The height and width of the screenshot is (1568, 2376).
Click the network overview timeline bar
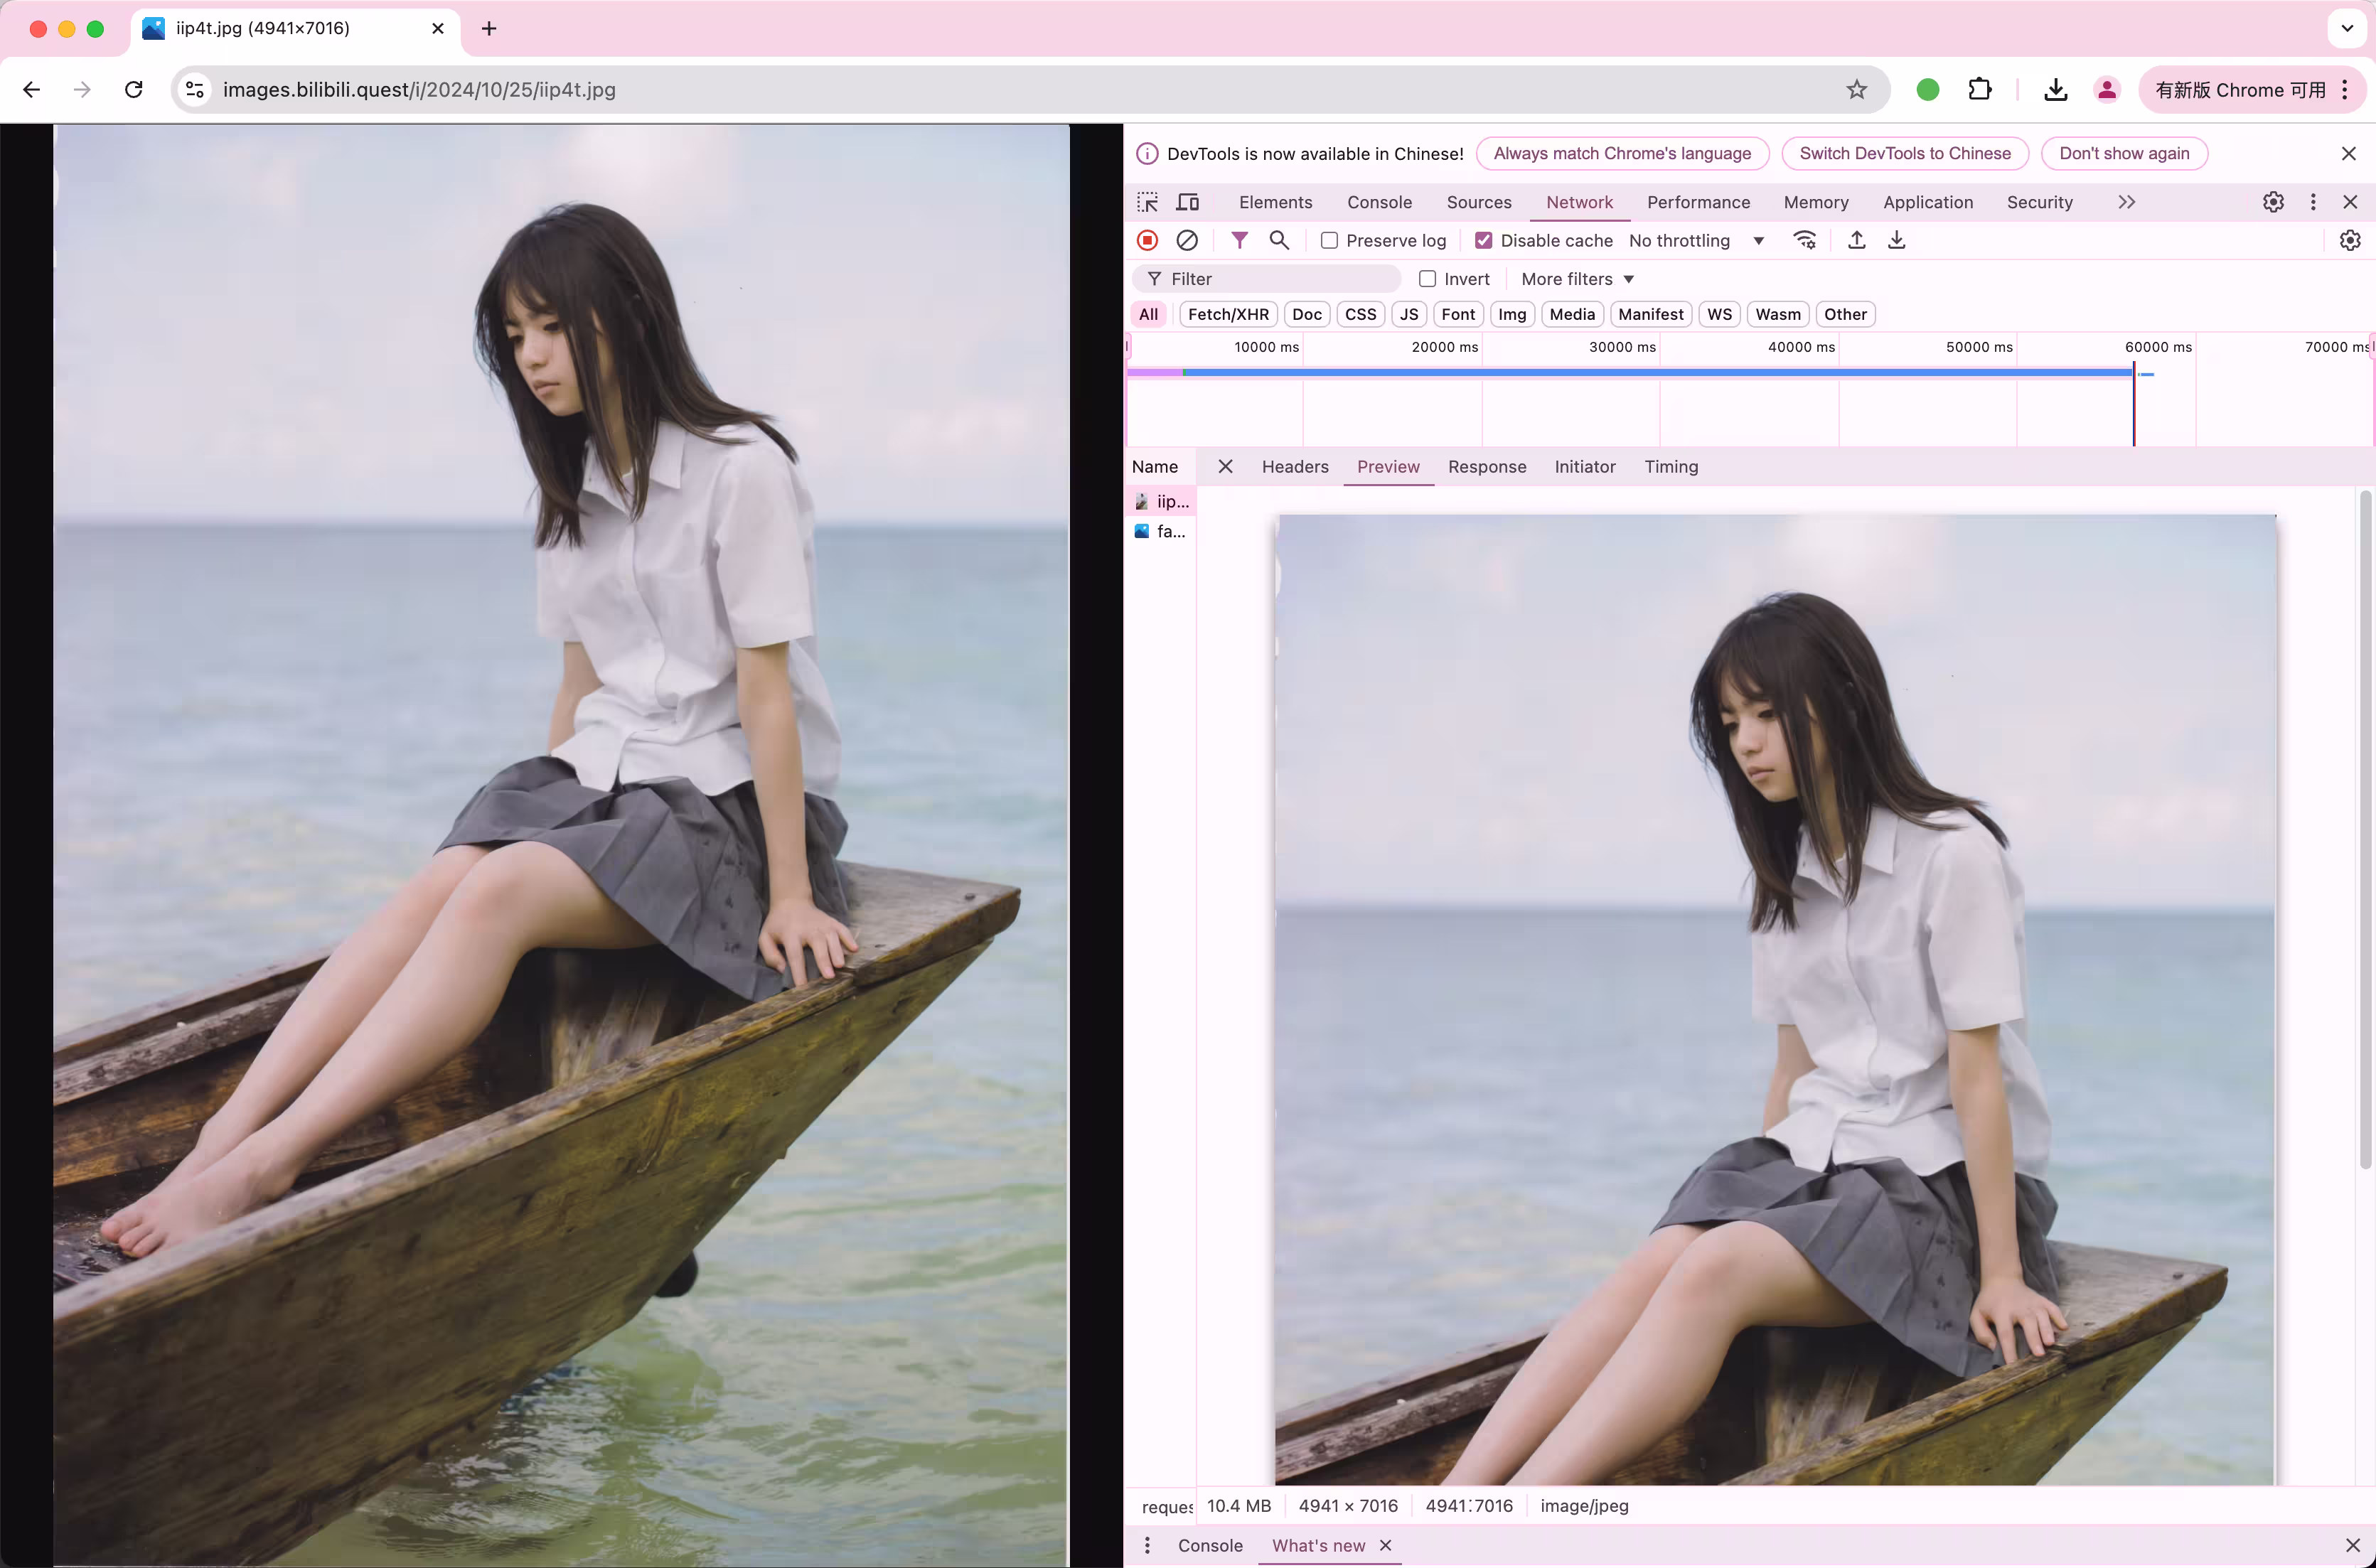pyautogui.click(x=1630, y=372)
